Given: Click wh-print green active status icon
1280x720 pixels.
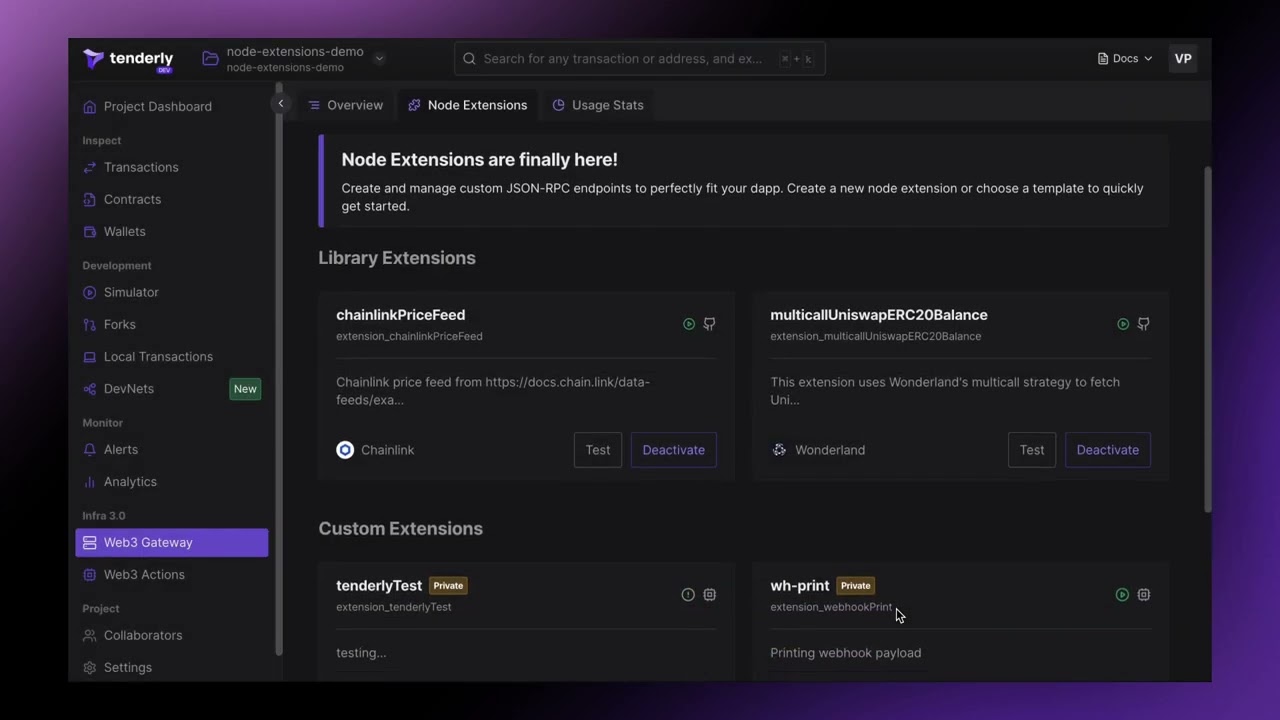Looking at the screenshot, I should 1122,595.
